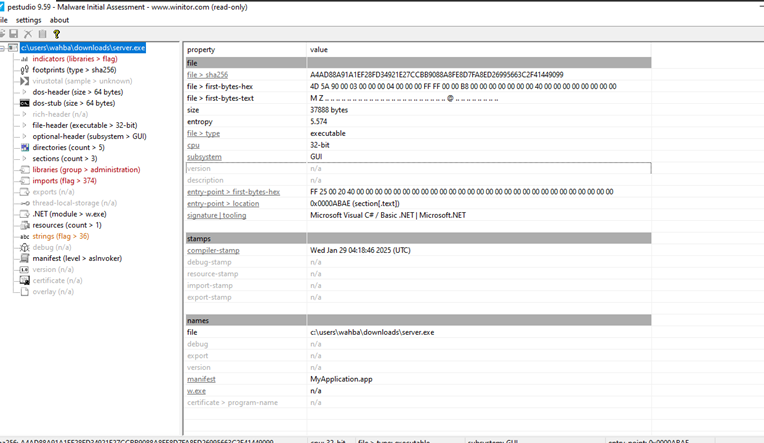764x443 pixels.
Task: Select the SHA256 hash value cell
Action: coord(437,75)
